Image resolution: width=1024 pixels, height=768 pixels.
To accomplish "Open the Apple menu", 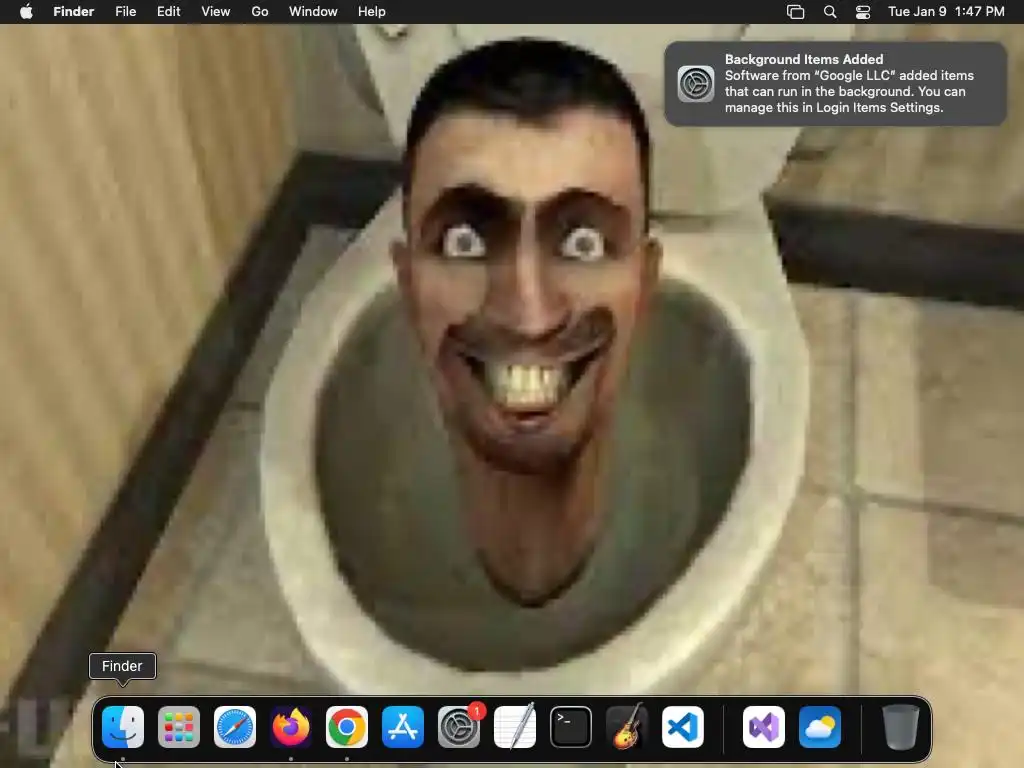I will tap(26, 12).
